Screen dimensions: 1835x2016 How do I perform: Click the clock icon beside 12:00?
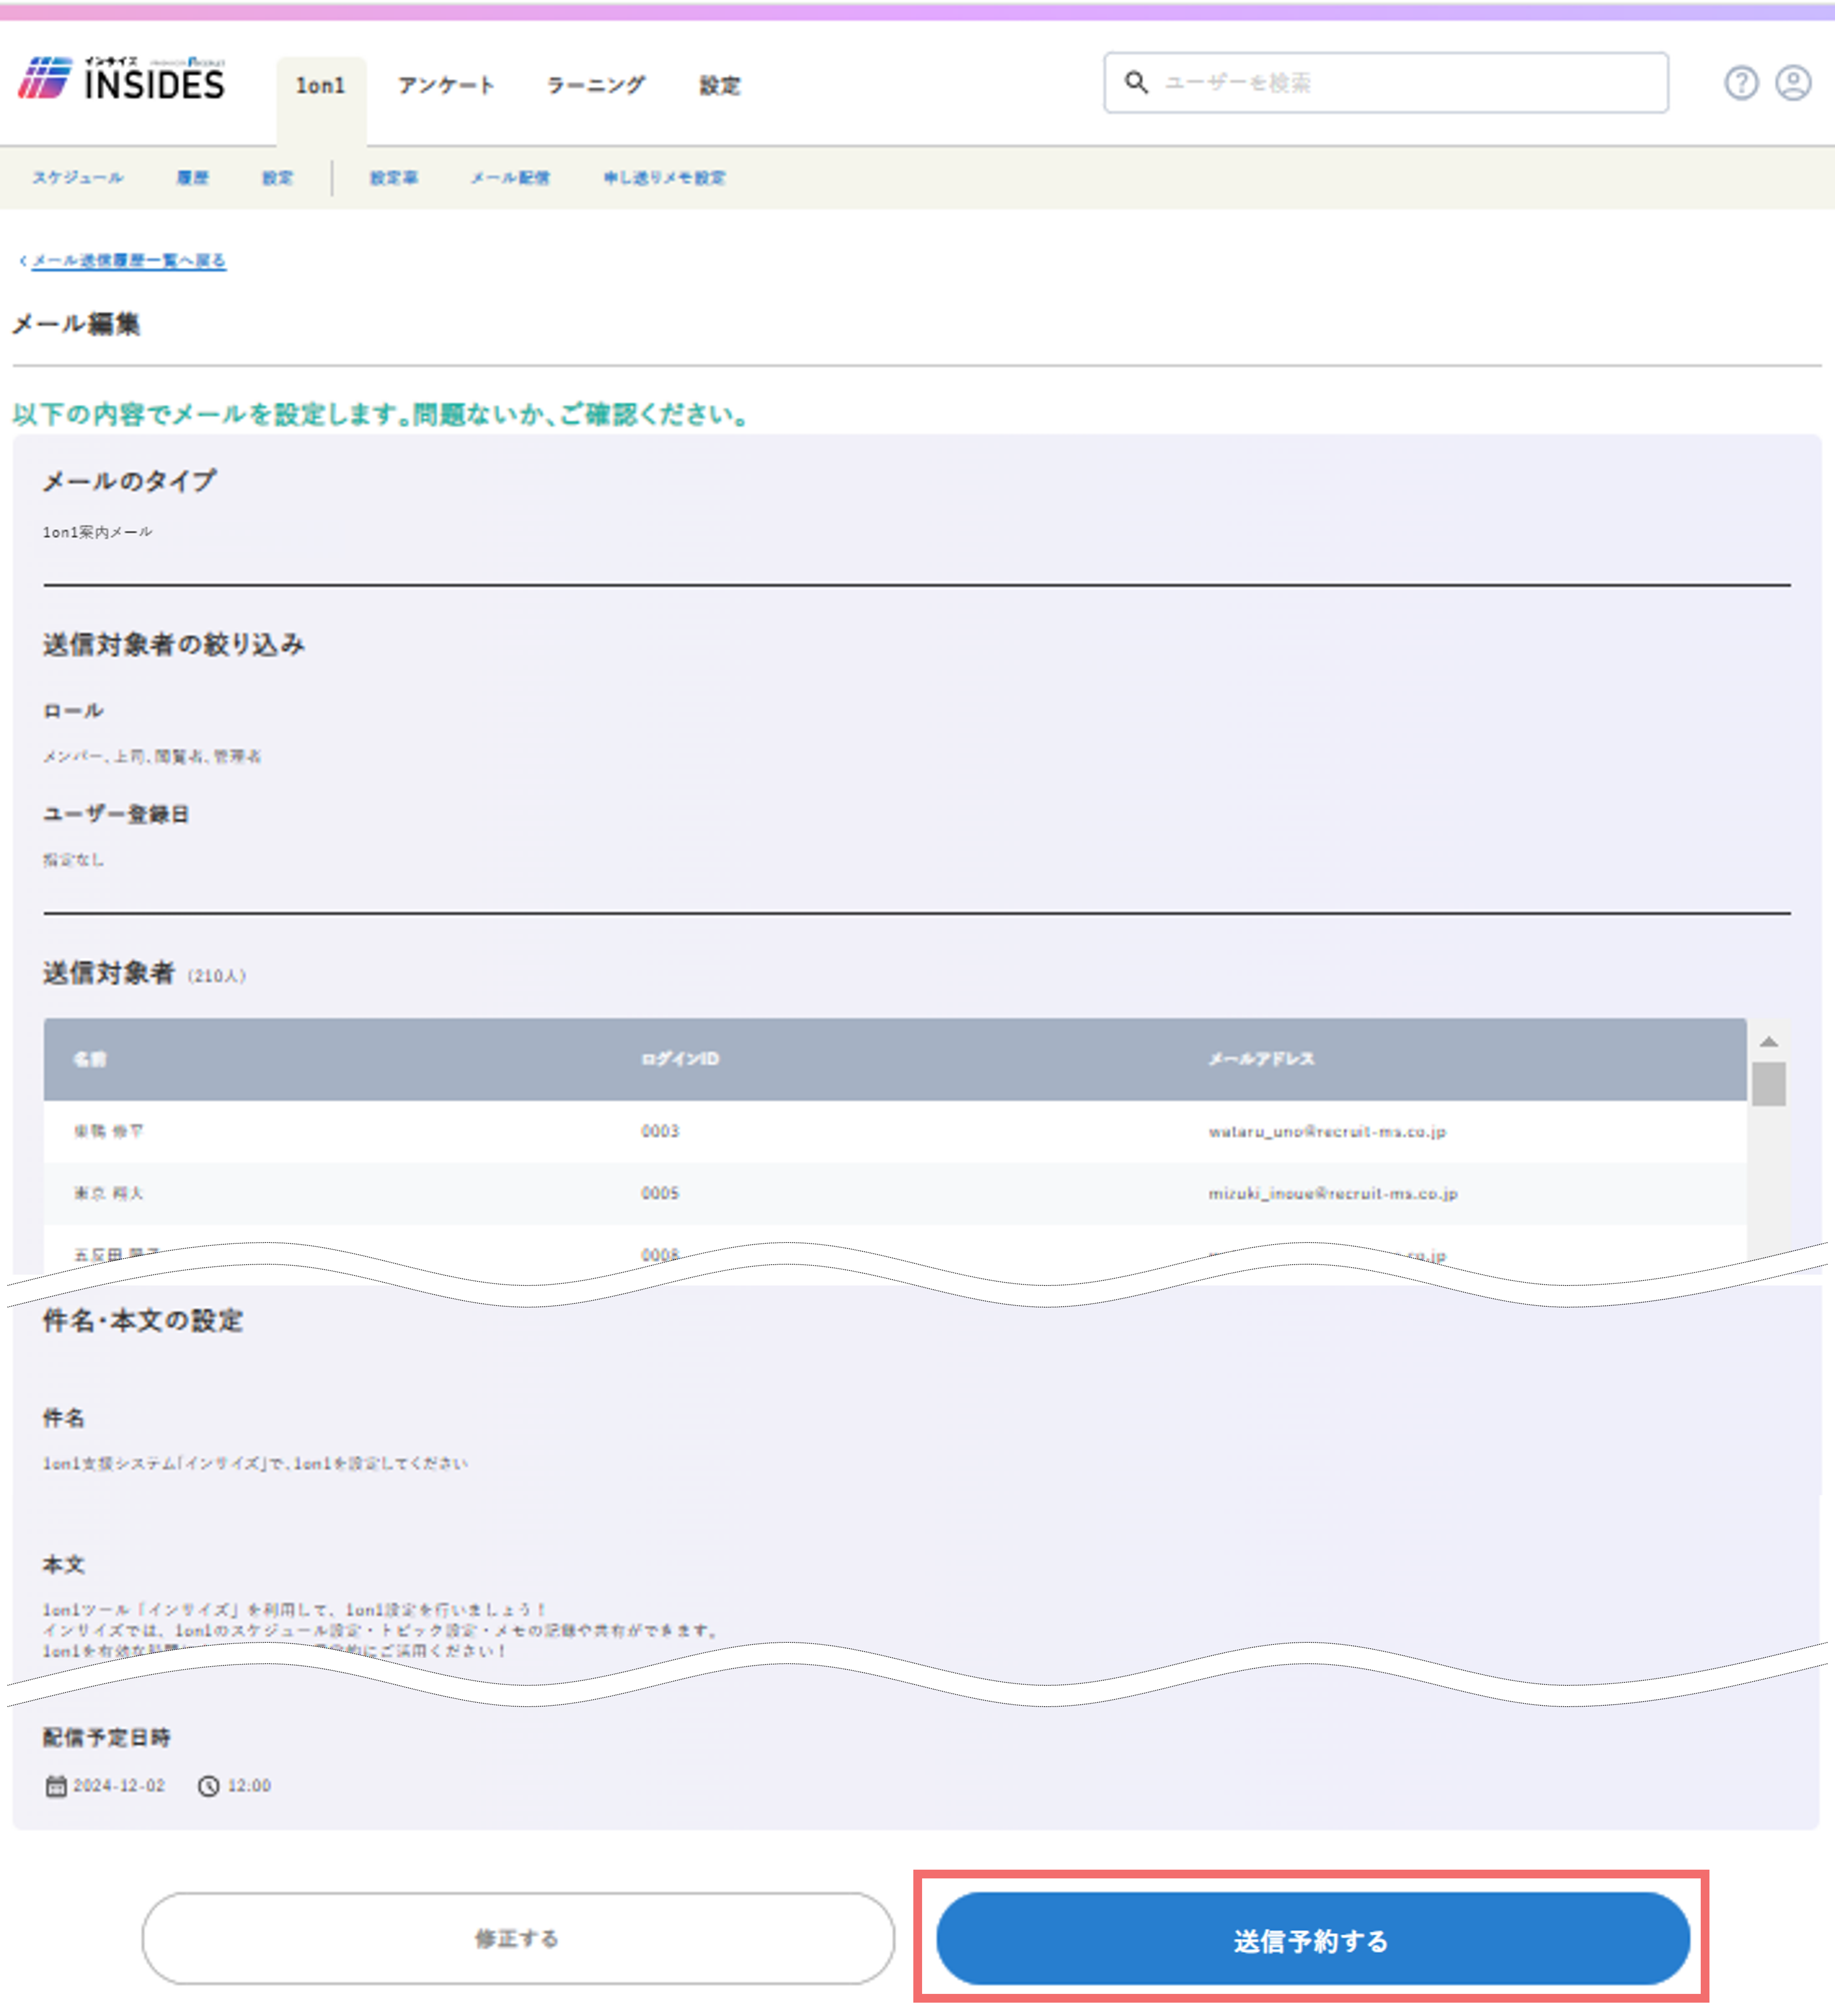point(208,1786)
